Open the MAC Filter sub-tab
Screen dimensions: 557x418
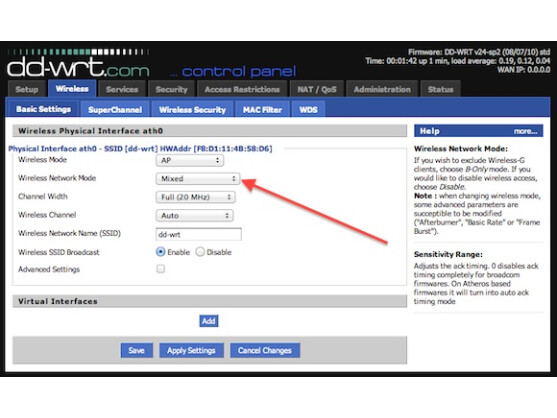click(x=262, y=109)
